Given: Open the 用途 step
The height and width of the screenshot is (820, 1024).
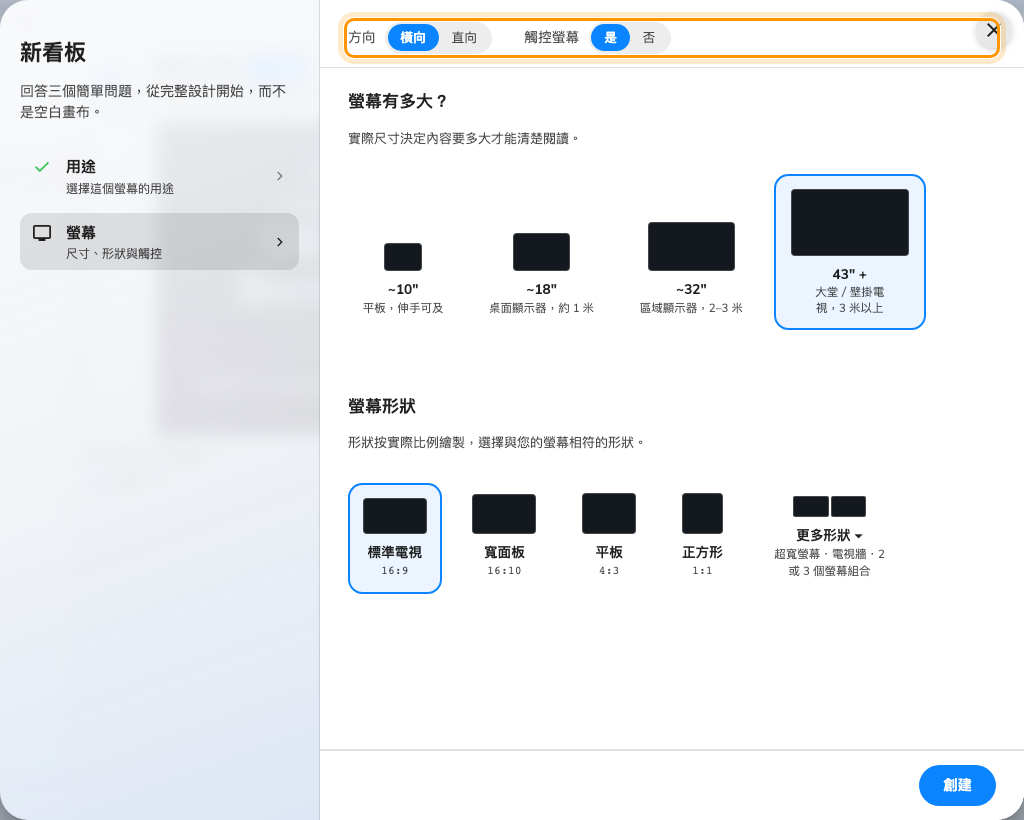Looking at the screenshot, I should tap(159, 176).
